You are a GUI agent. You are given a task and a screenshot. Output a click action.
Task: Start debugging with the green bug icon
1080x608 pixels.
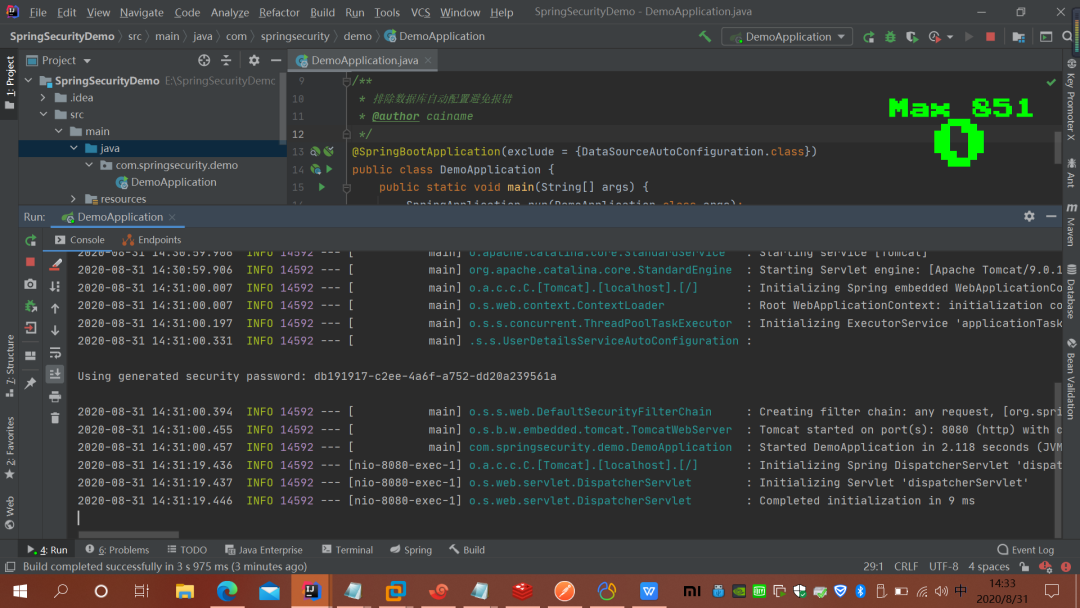pyautogui.click(x=890, y=36)
